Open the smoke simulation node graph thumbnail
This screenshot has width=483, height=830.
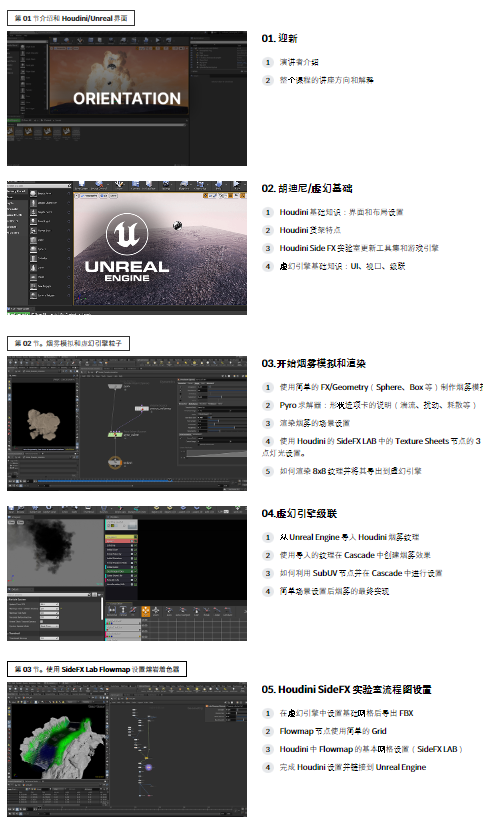pos(127,423)
